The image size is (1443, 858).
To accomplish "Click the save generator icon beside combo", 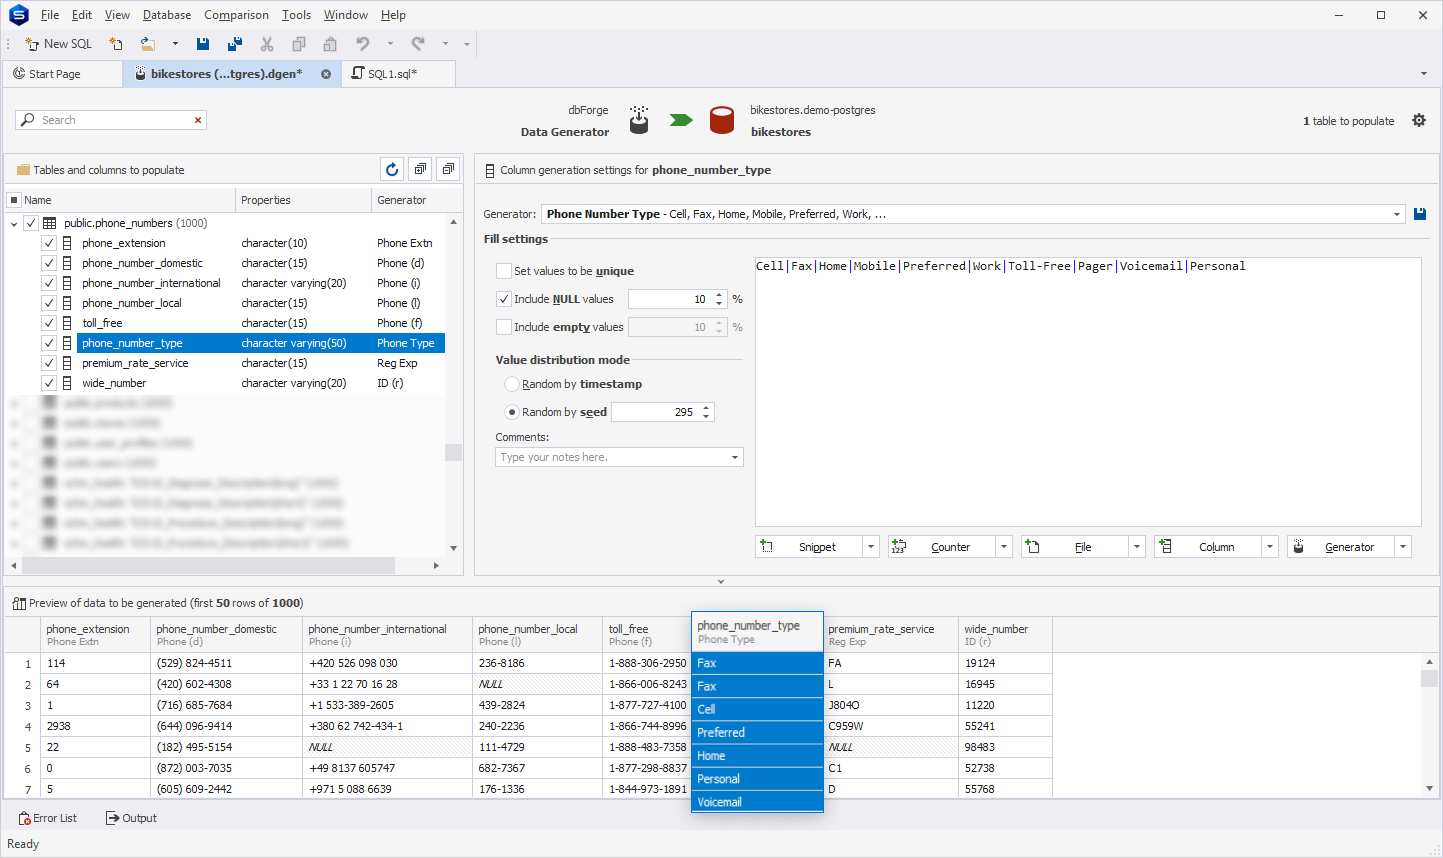I will [x=1420, y=214].
